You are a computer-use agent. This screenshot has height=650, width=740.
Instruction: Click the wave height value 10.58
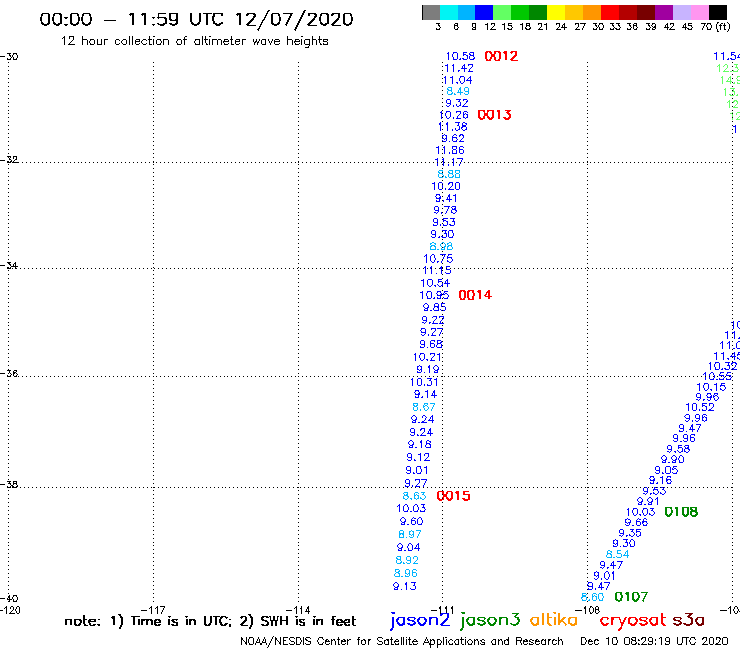tap(460, 56)
